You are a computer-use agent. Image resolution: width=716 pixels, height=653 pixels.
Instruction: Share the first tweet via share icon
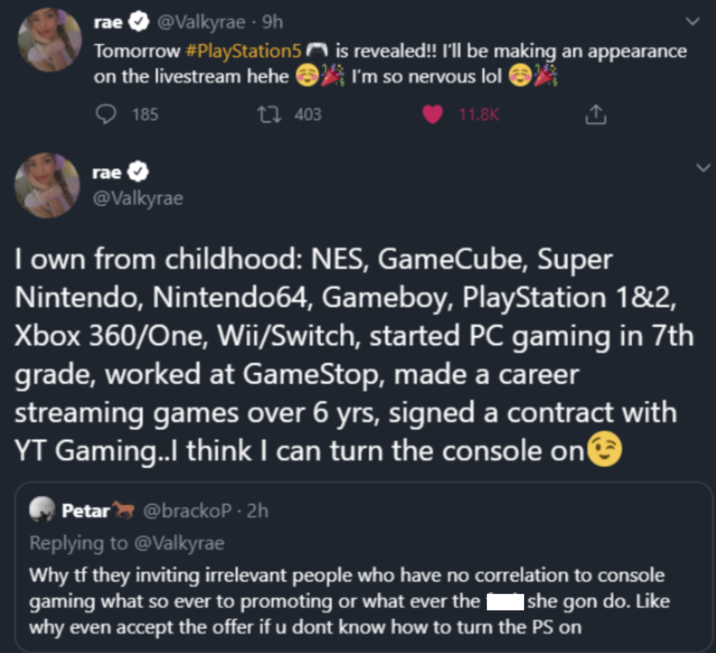597,115
